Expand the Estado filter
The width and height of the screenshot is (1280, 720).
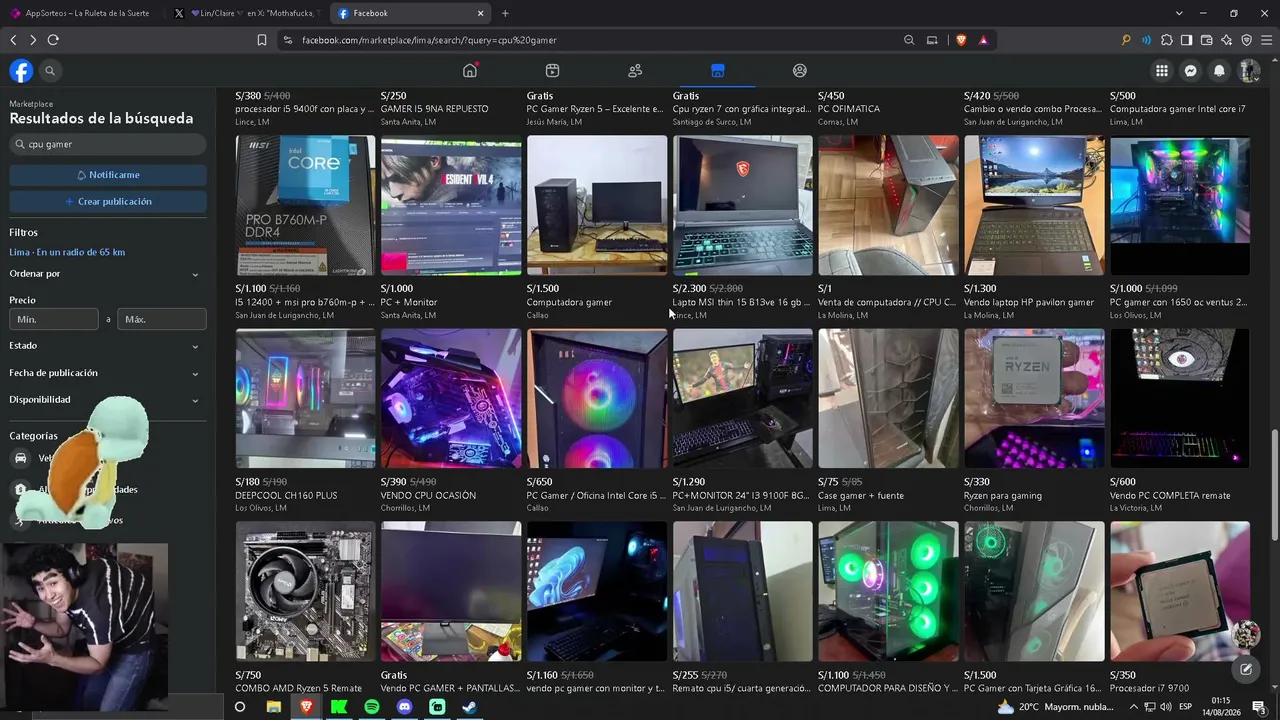coord(104,346)
